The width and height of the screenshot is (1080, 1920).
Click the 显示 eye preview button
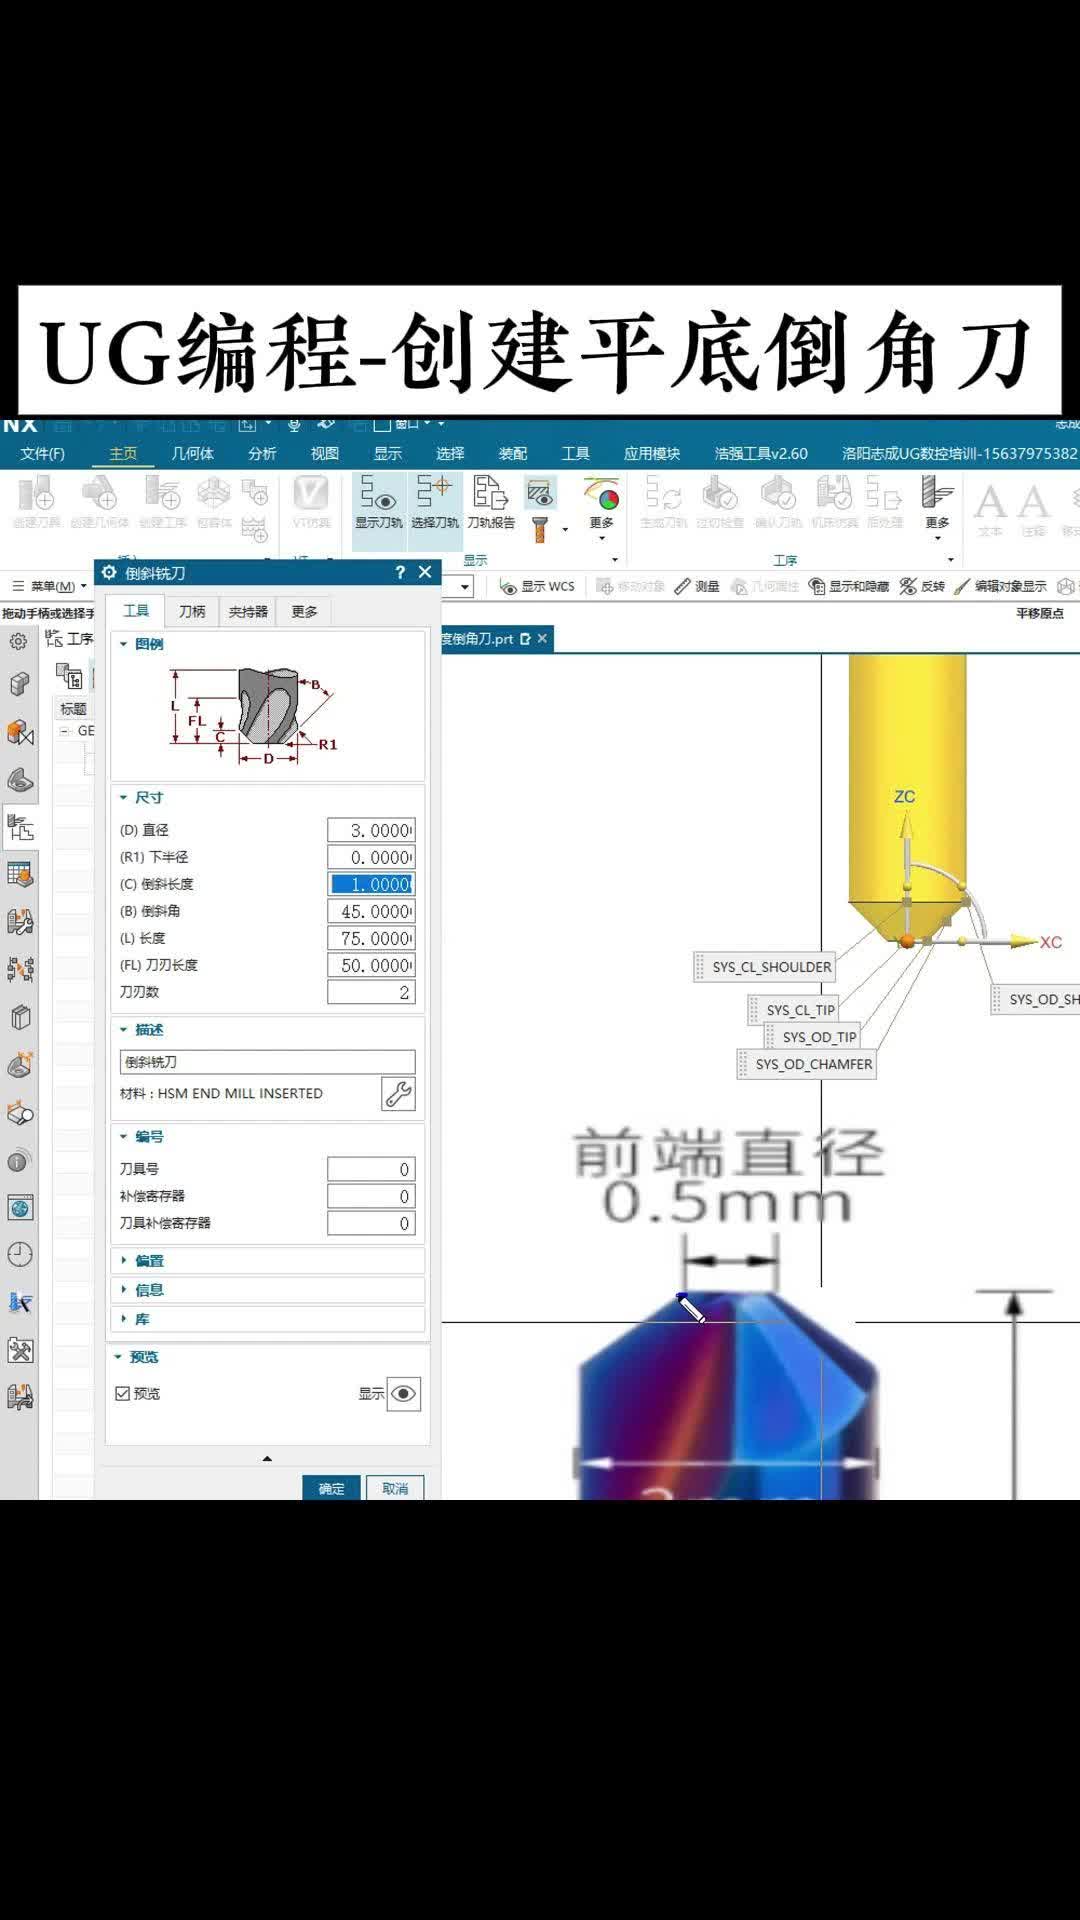pos(404,1394)
